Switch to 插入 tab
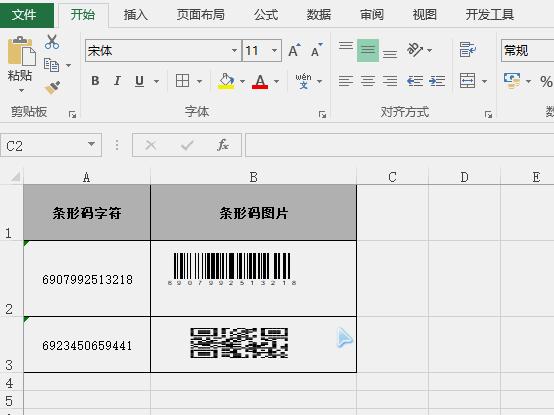554x415 pixels. [x=135, y=15]
